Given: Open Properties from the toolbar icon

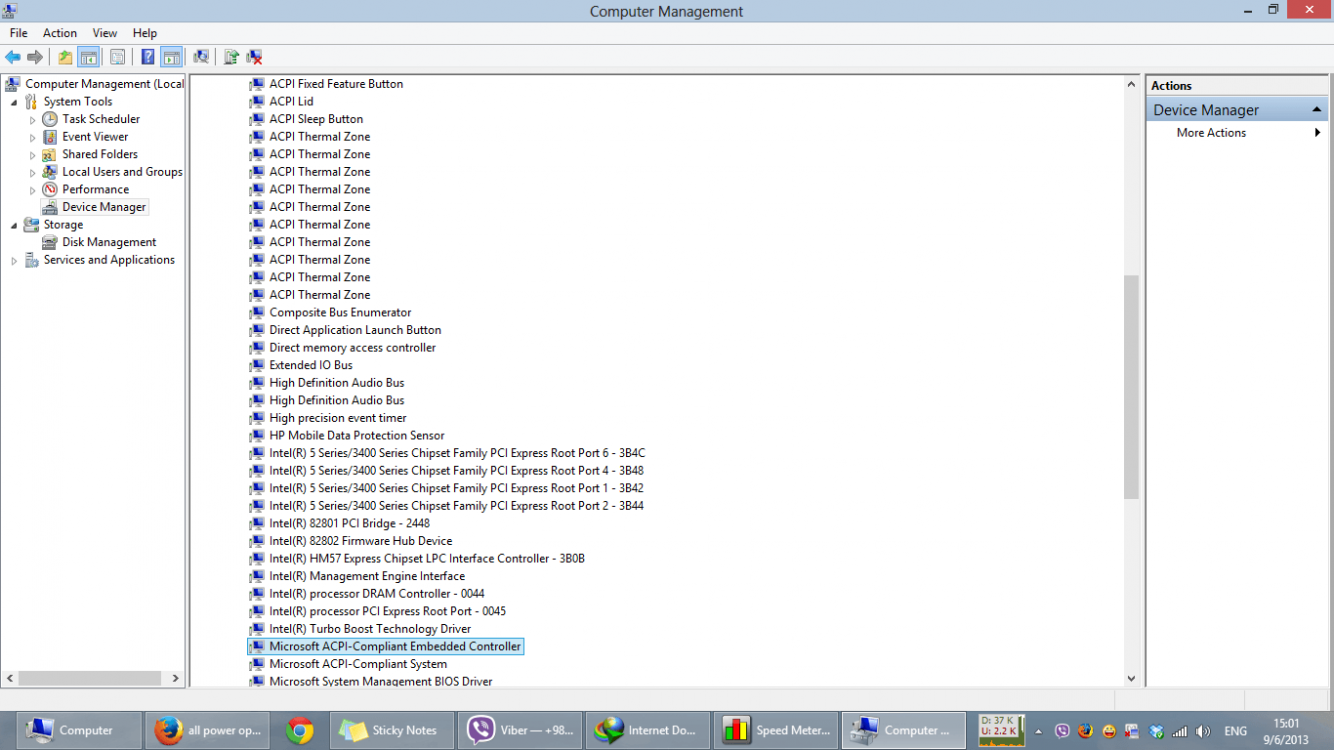Looking at the screenshot, I should tap(117, 57).
